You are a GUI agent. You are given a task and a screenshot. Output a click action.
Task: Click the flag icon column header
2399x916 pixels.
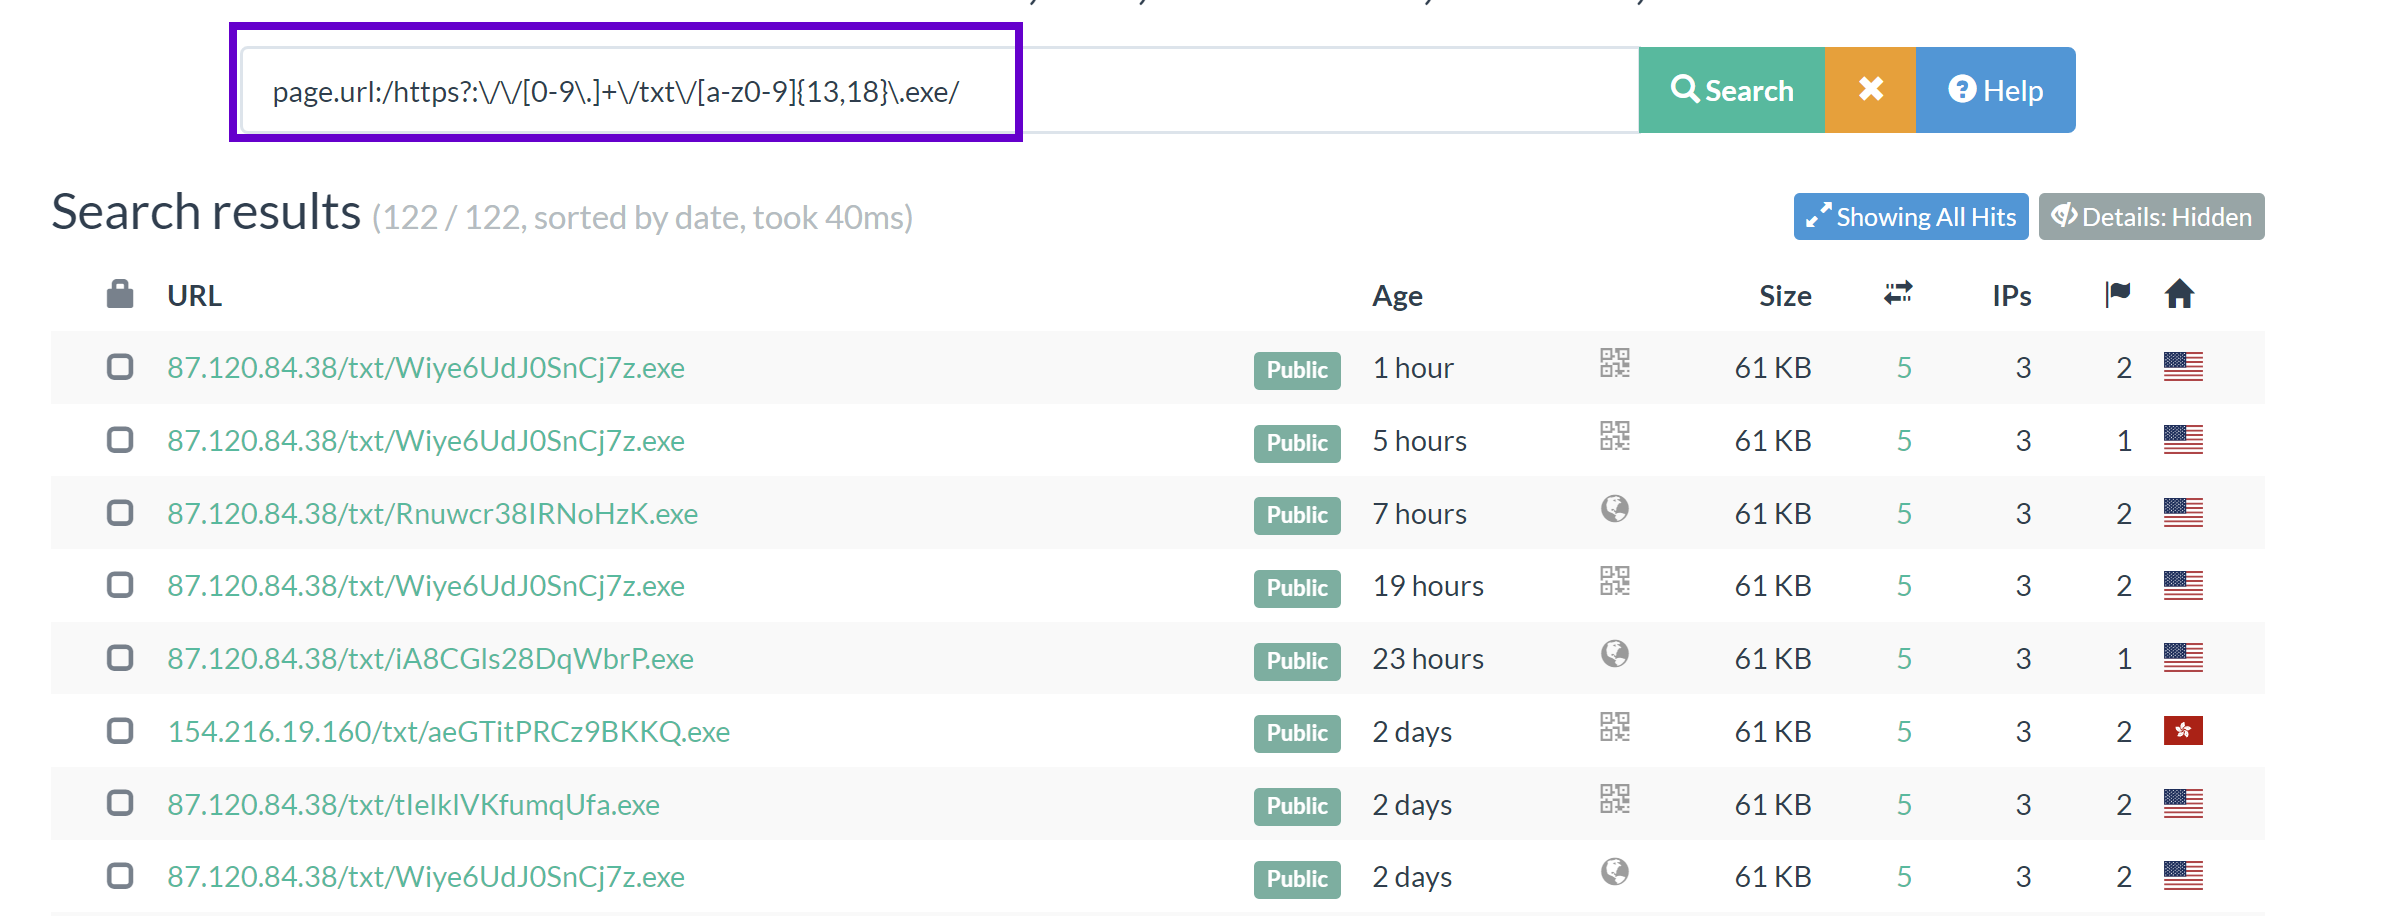pyautogui.click(x=2118, y=293)
